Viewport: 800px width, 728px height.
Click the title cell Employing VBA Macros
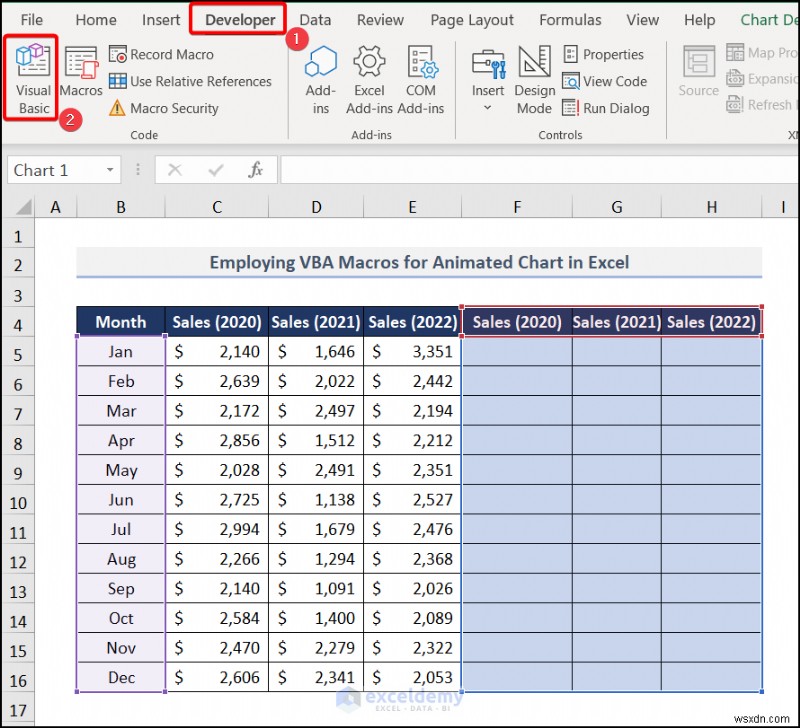pyautogui.click(x=419, y=263)
